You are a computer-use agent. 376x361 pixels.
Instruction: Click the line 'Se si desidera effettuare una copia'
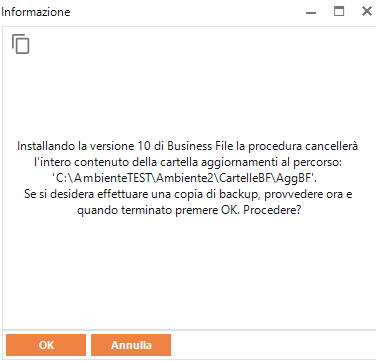click(188, 194)
